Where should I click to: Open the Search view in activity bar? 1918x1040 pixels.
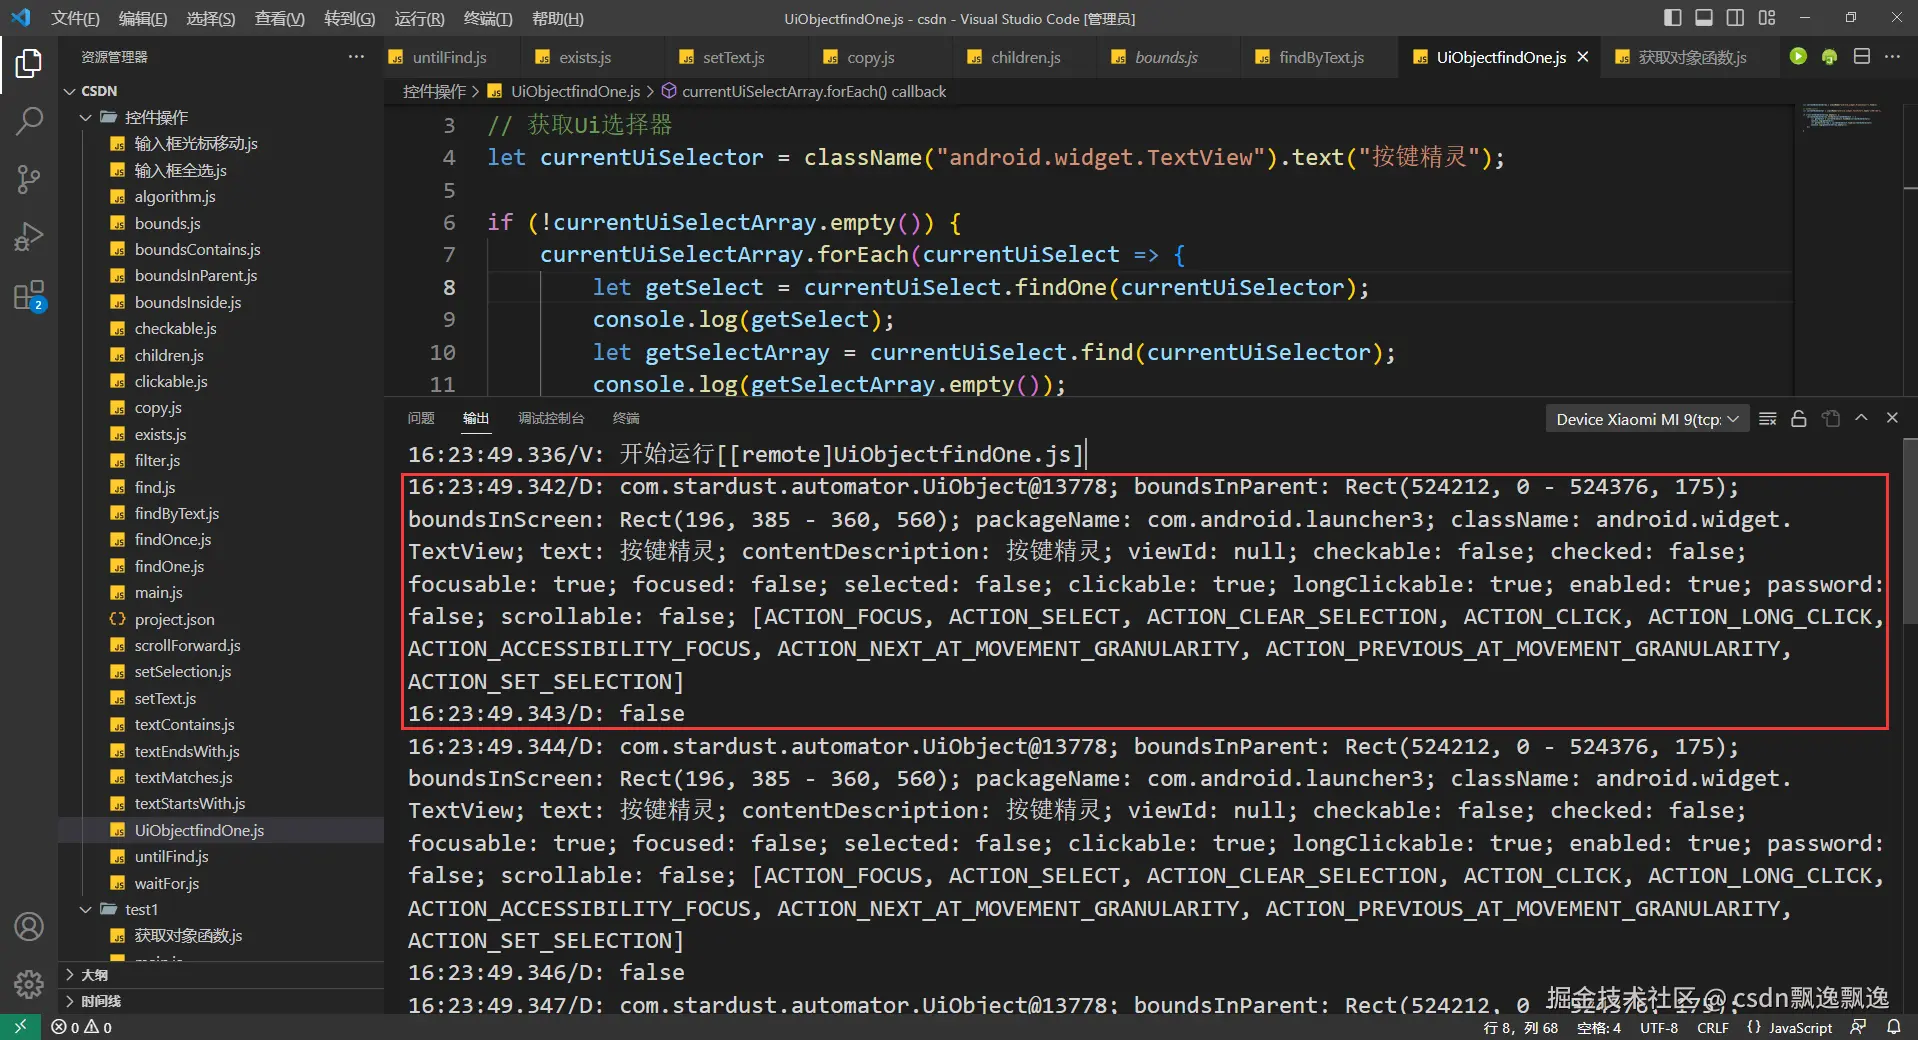pos(29,121)
